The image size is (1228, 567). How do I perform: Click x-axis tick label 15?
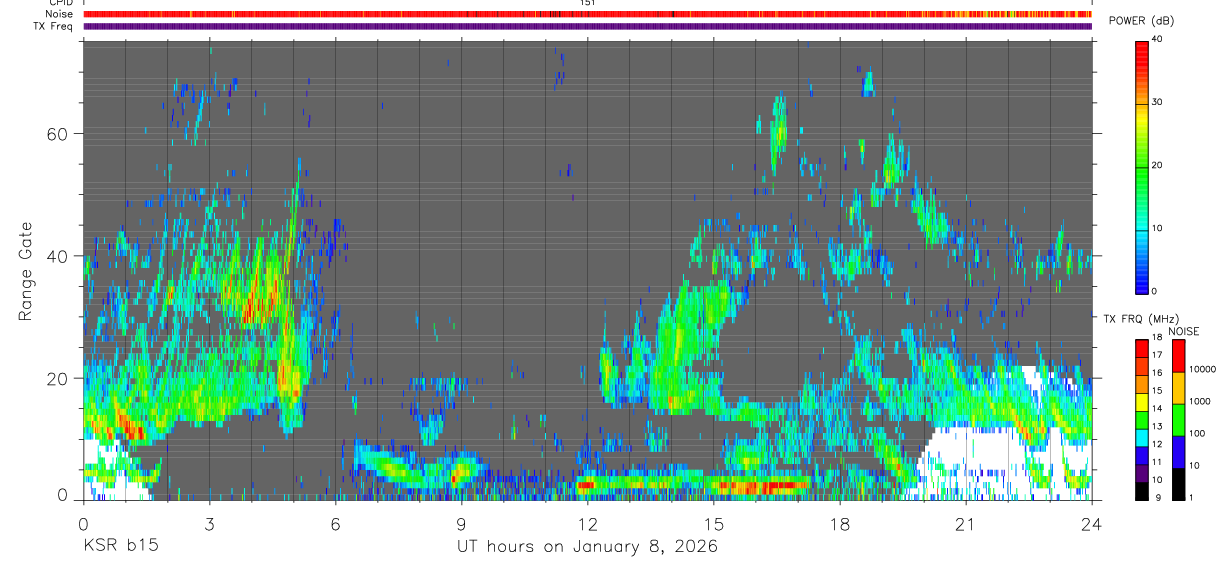(713, 523)
